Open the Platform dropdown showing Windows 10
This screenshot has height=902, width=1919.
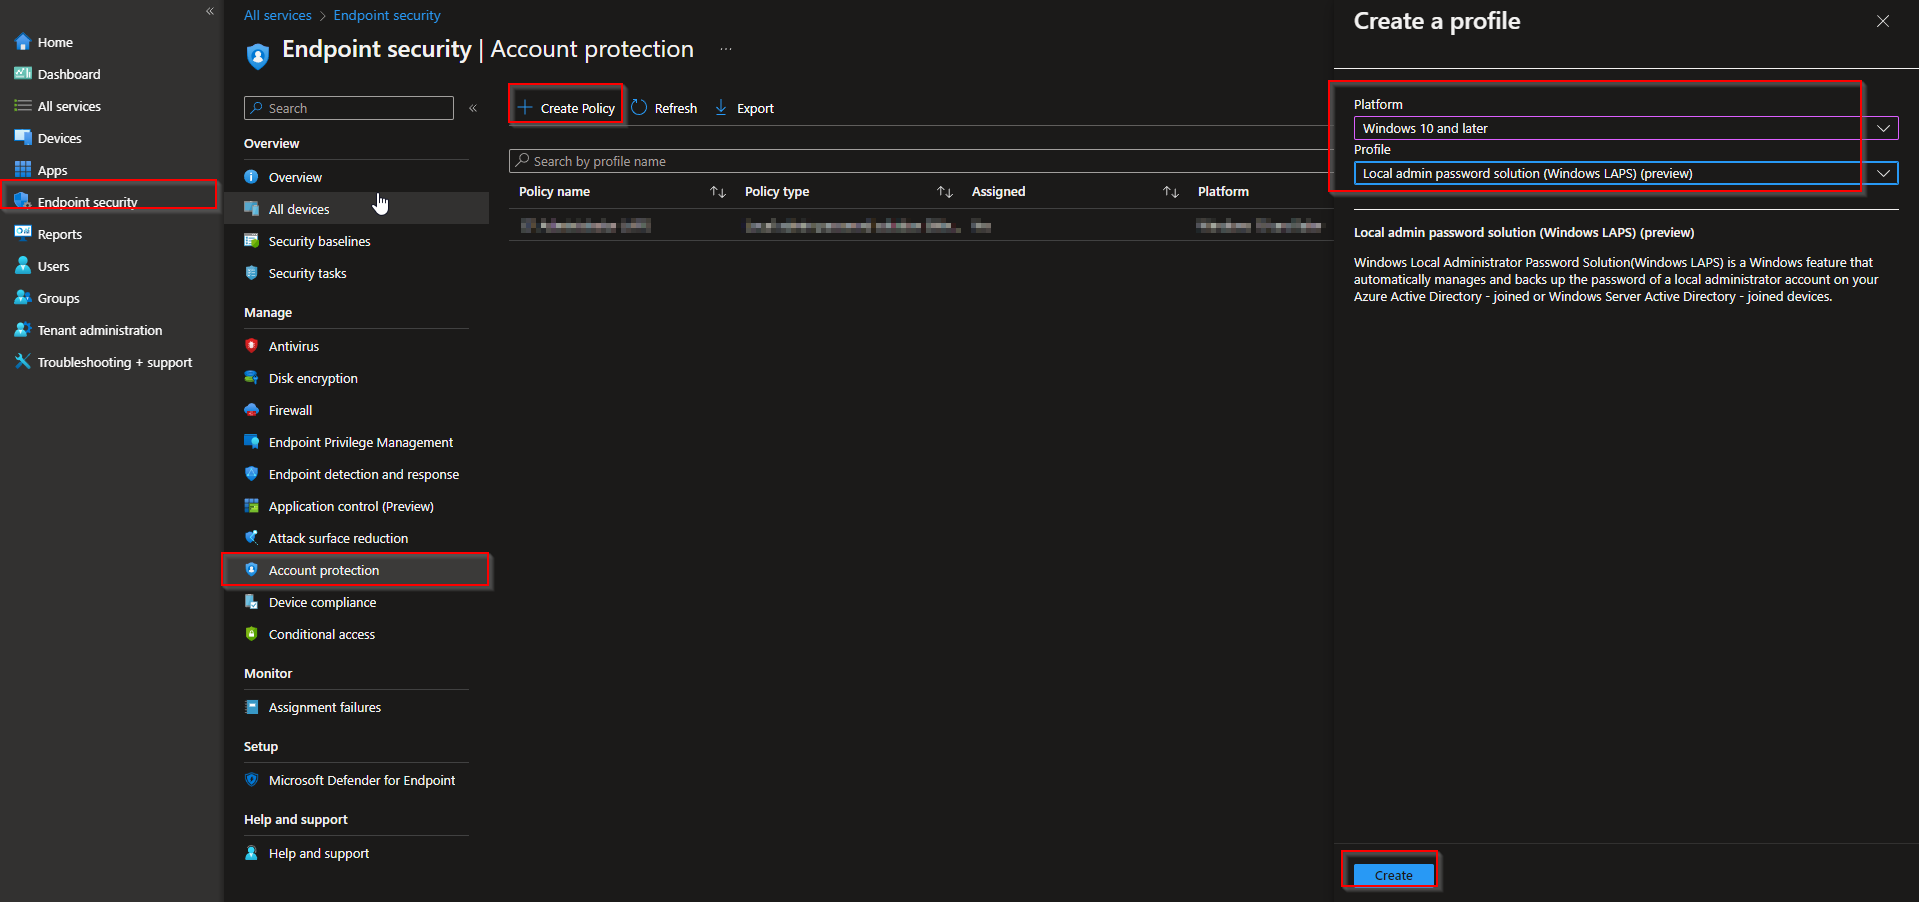pos(1883,128)
